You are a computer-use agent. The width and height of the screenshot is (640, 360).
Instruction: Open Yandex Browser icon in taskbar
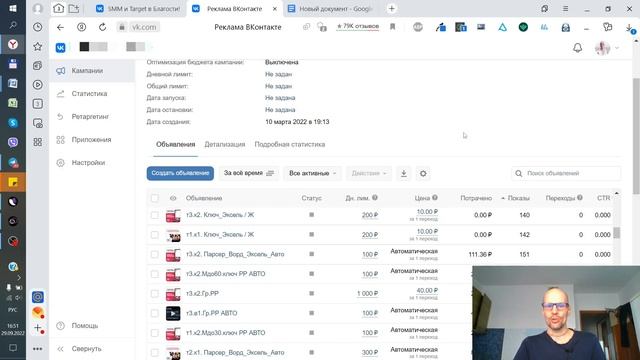coord(13,44)
